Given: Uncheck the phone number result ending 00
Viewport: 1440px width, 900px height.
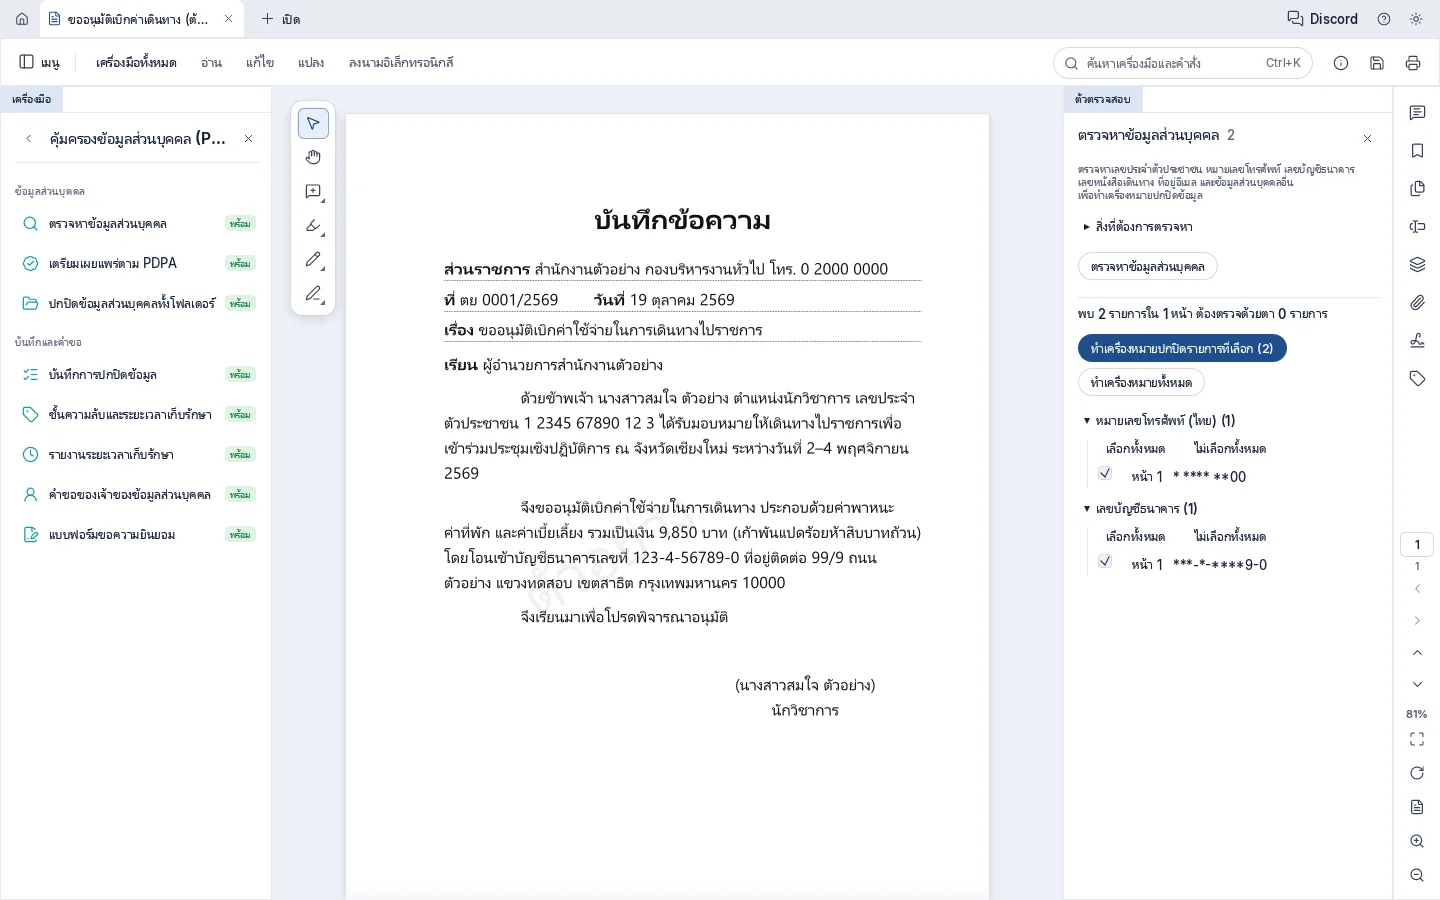Looking at the screenshot, I should coord(1105,474).
